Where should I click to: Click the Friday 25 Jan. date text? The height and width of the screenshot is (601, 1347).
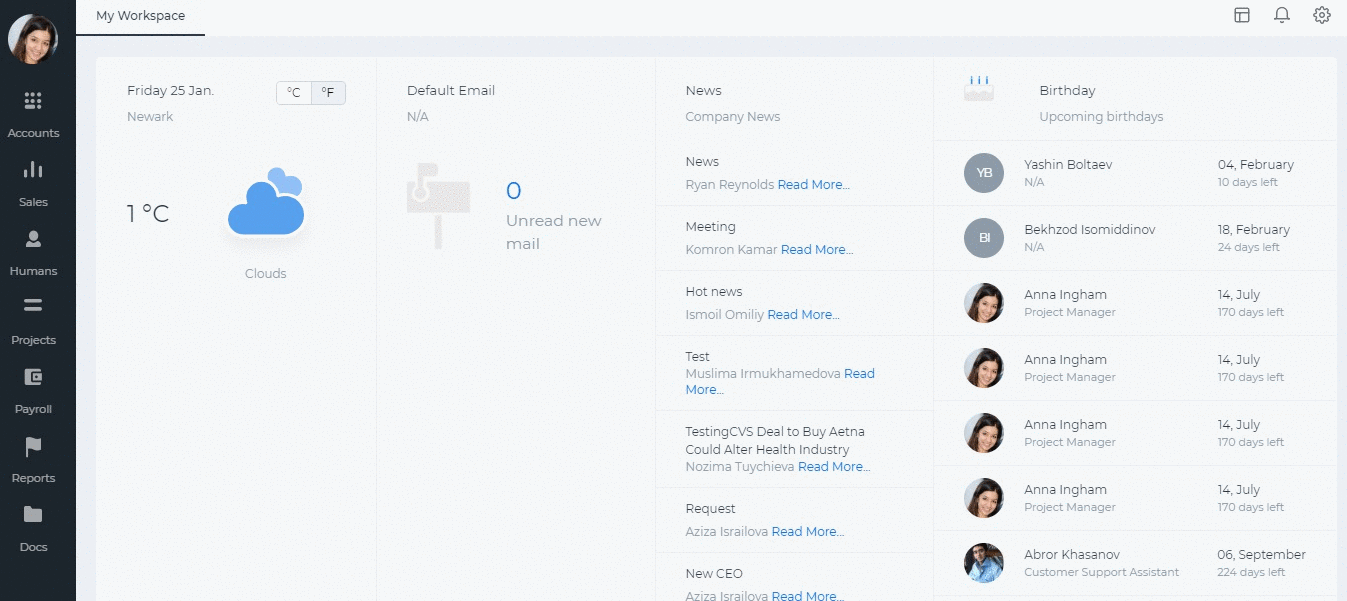(171, 91)
